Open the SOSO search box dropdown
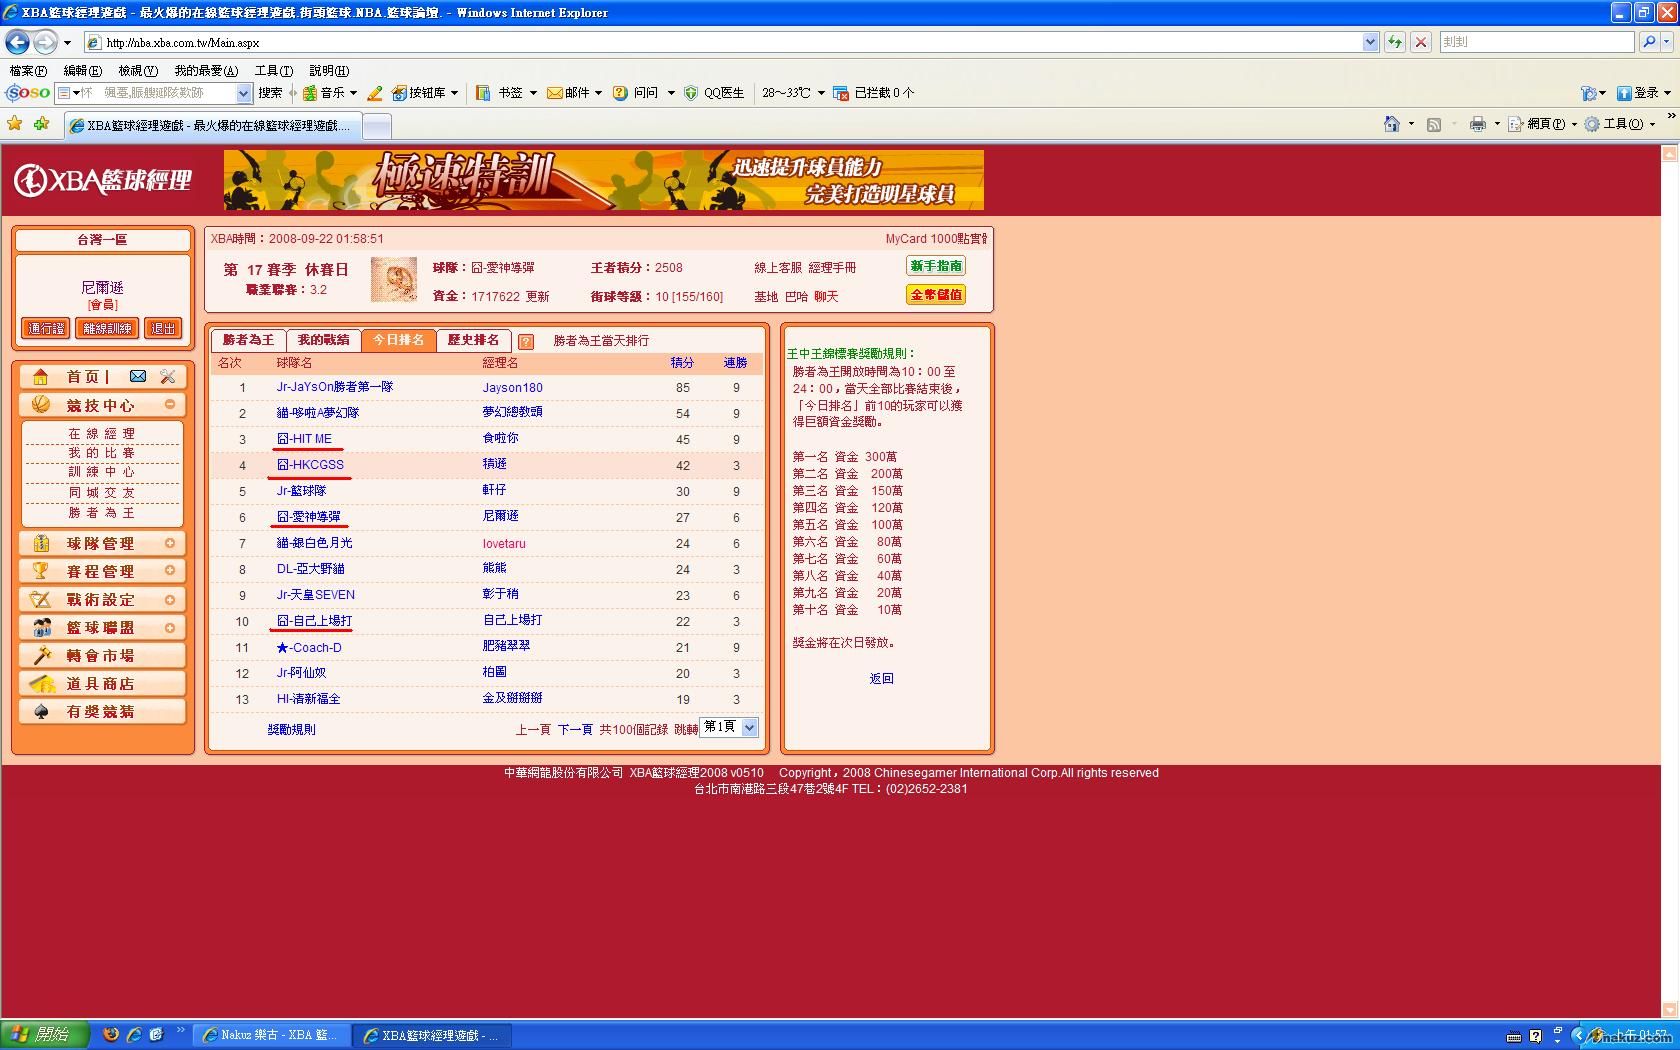The image size is (1680, 1050). [x=243, y=93]
